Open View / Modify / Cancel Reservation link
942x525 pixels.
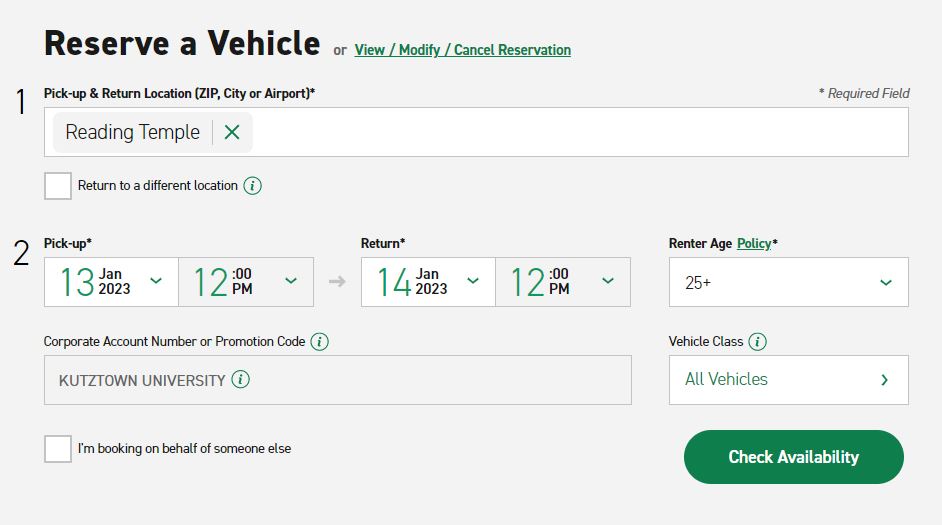(462, 50)
